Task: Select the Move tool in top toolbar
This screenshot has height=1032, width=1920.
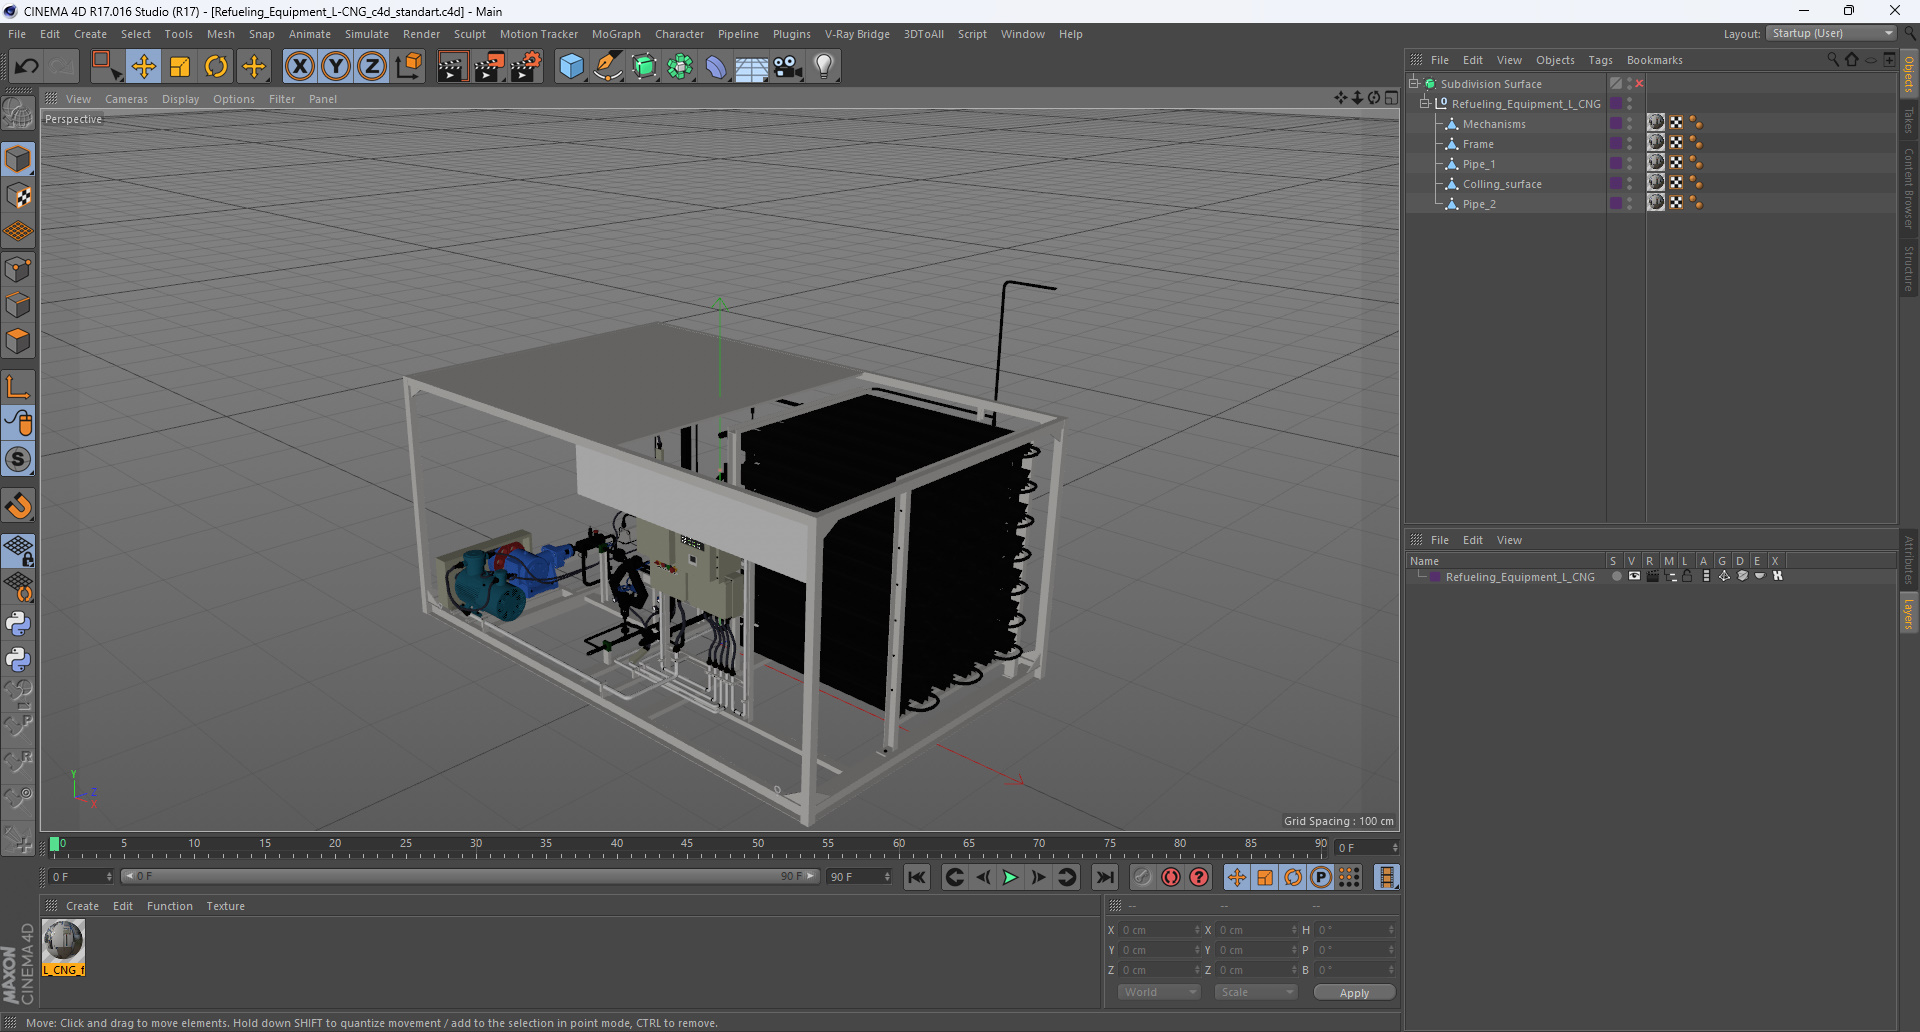Action: [144, 67]
